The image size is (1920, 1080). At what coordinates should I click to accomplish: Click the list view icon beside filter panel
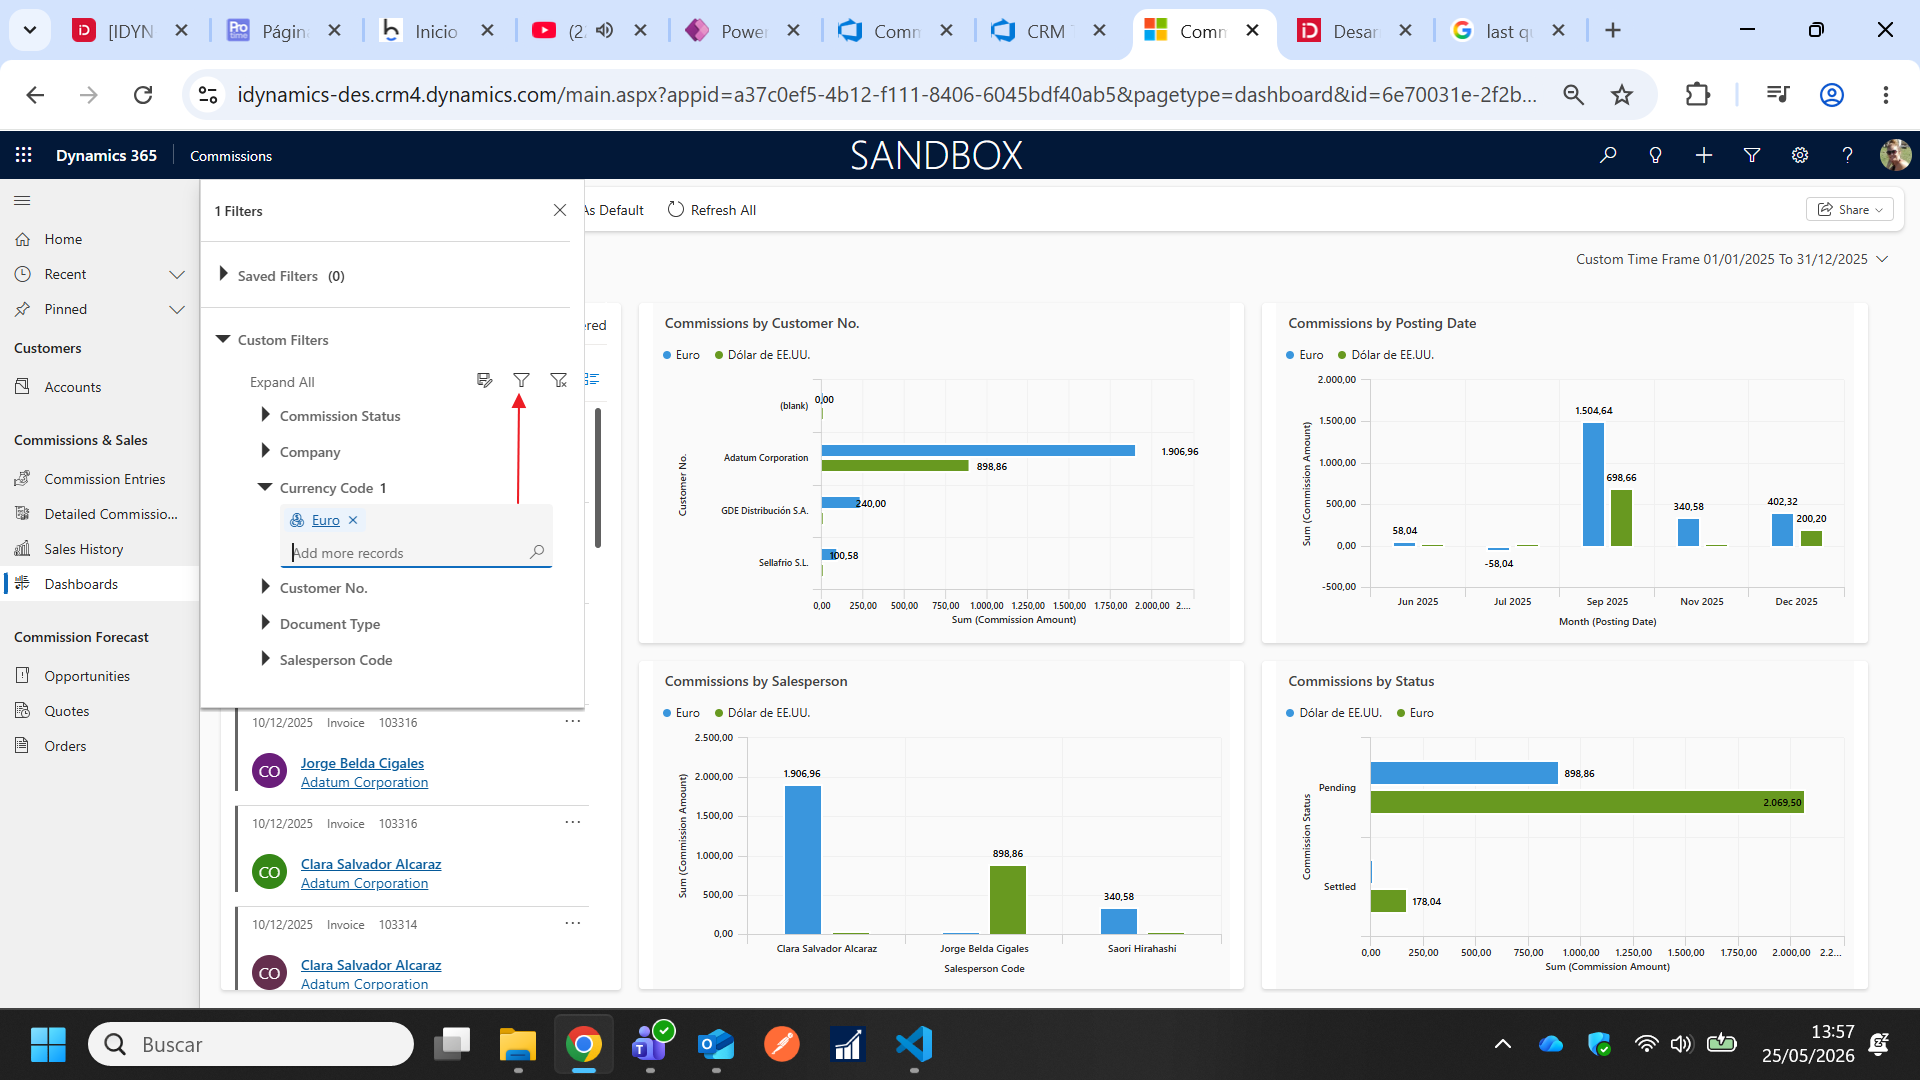click(592, 379)
